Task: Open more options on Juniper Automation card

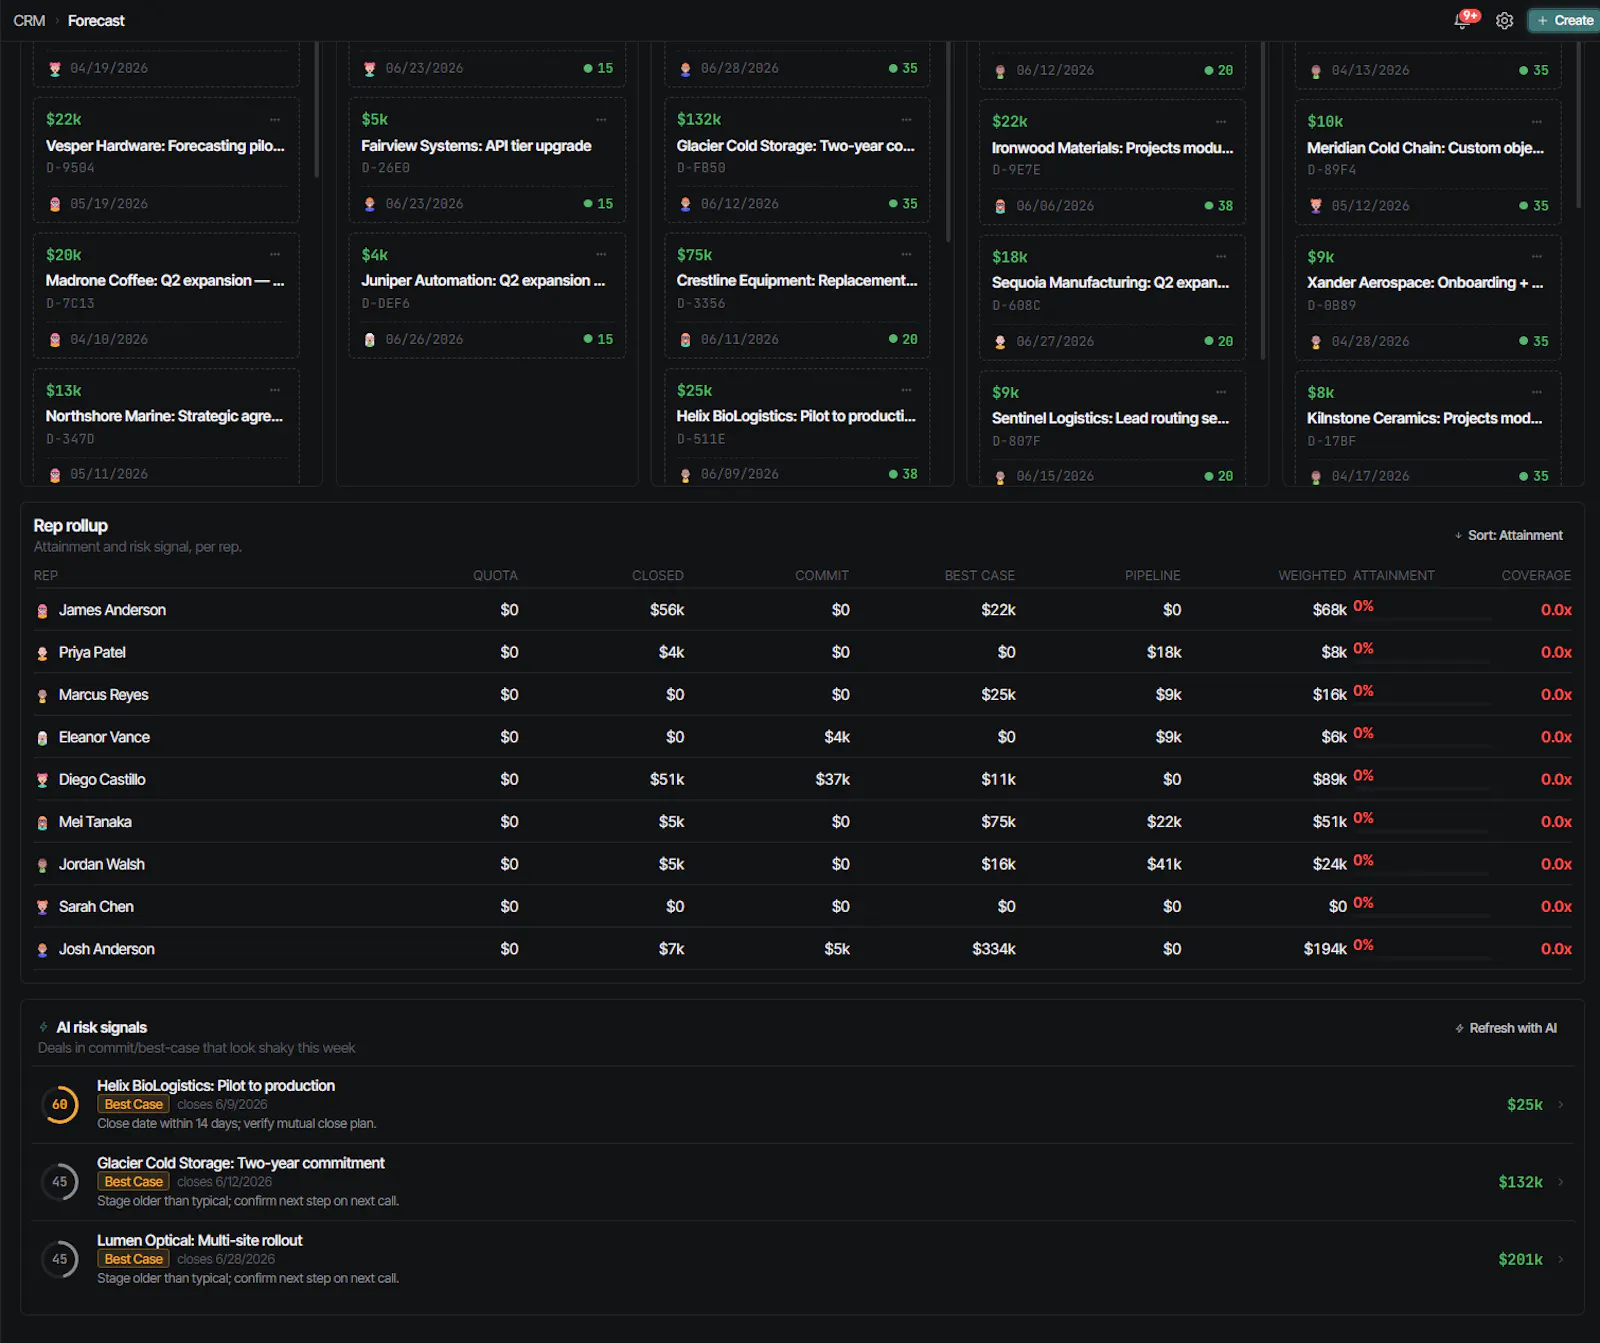Action: pyautogui.click(x=601, y=255)
